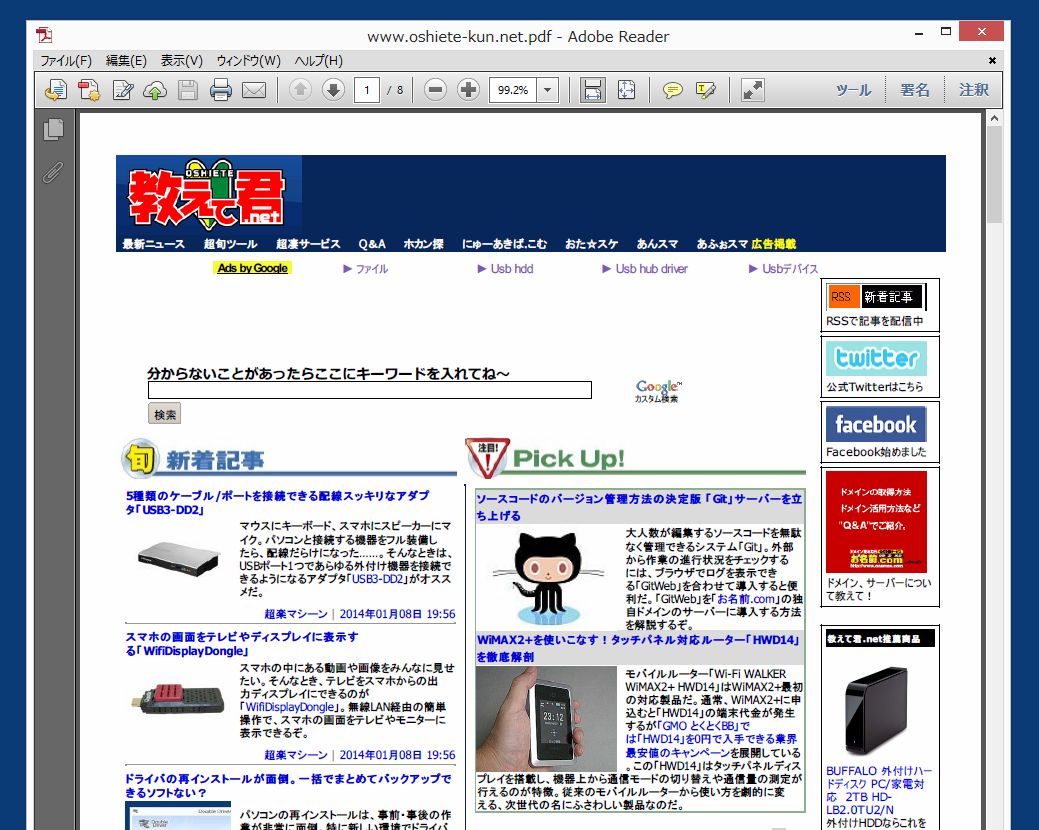This screenshot has width=1039, height=830.
Task: Print the document using printer icon
Action: click(221, 89)
